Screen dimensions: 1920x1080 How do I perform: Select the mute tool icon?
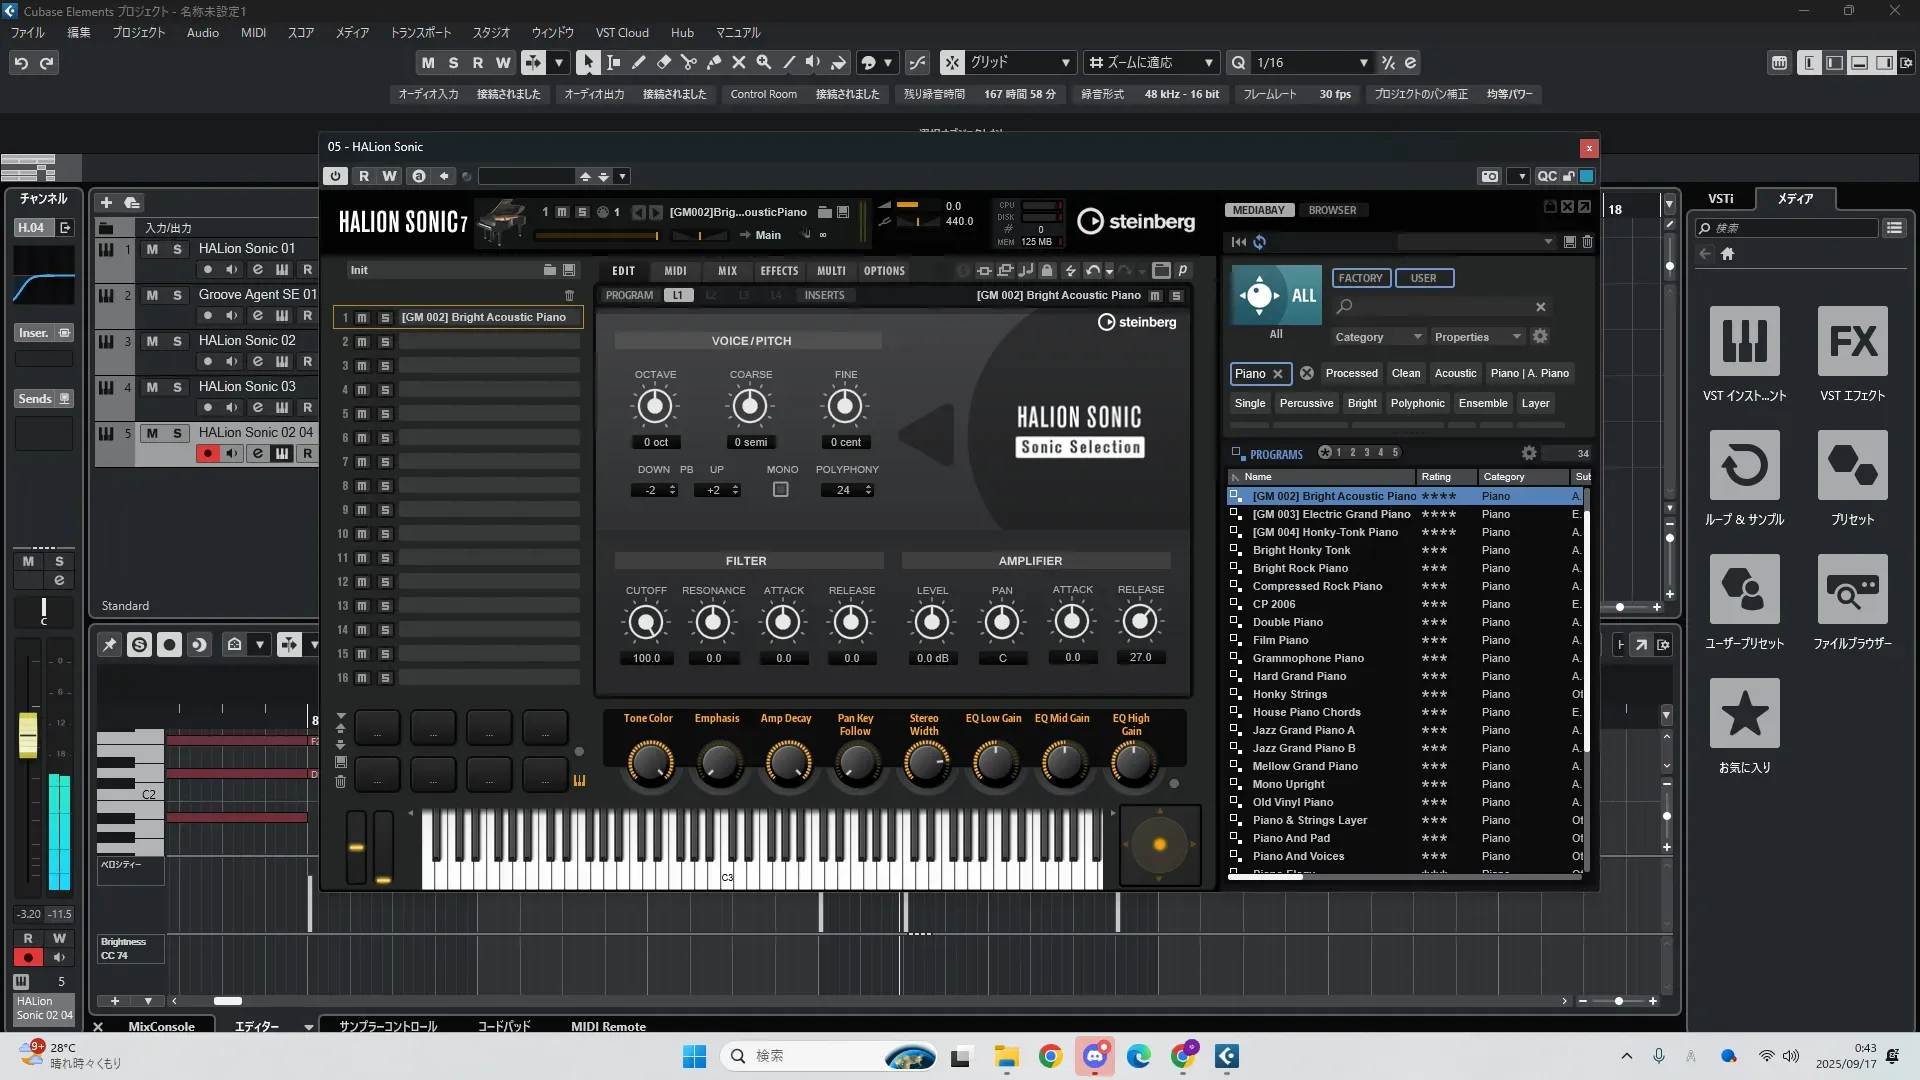coord(739,62)
